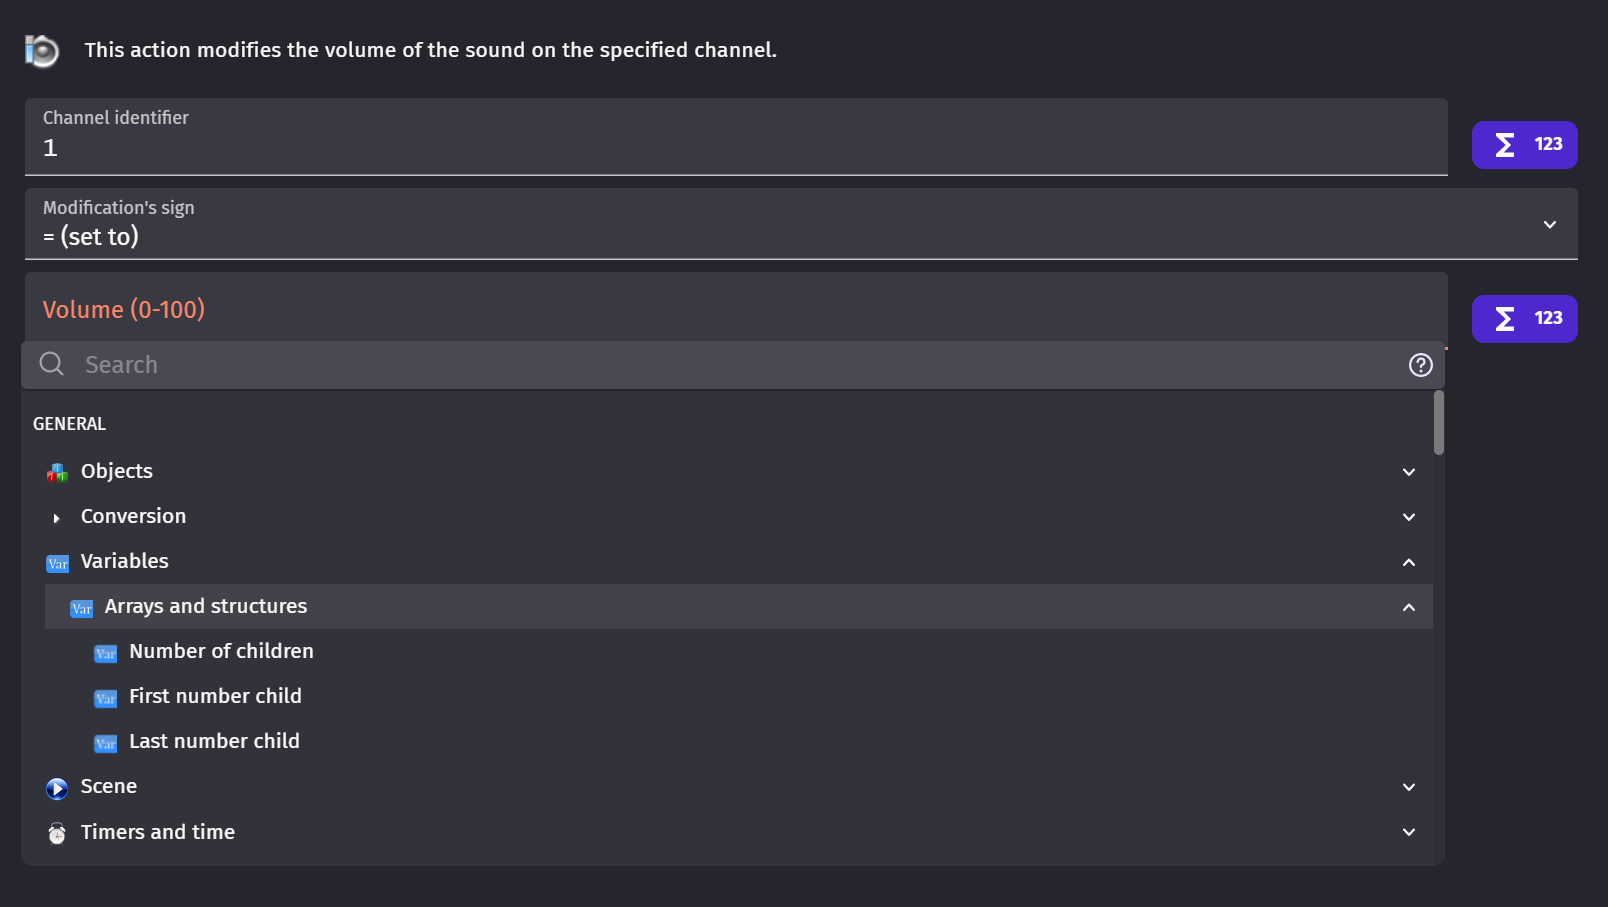Viewport: 1608px width, 907px height.
Task: Pick the Last number child expression
Action: tap(214, 741)
